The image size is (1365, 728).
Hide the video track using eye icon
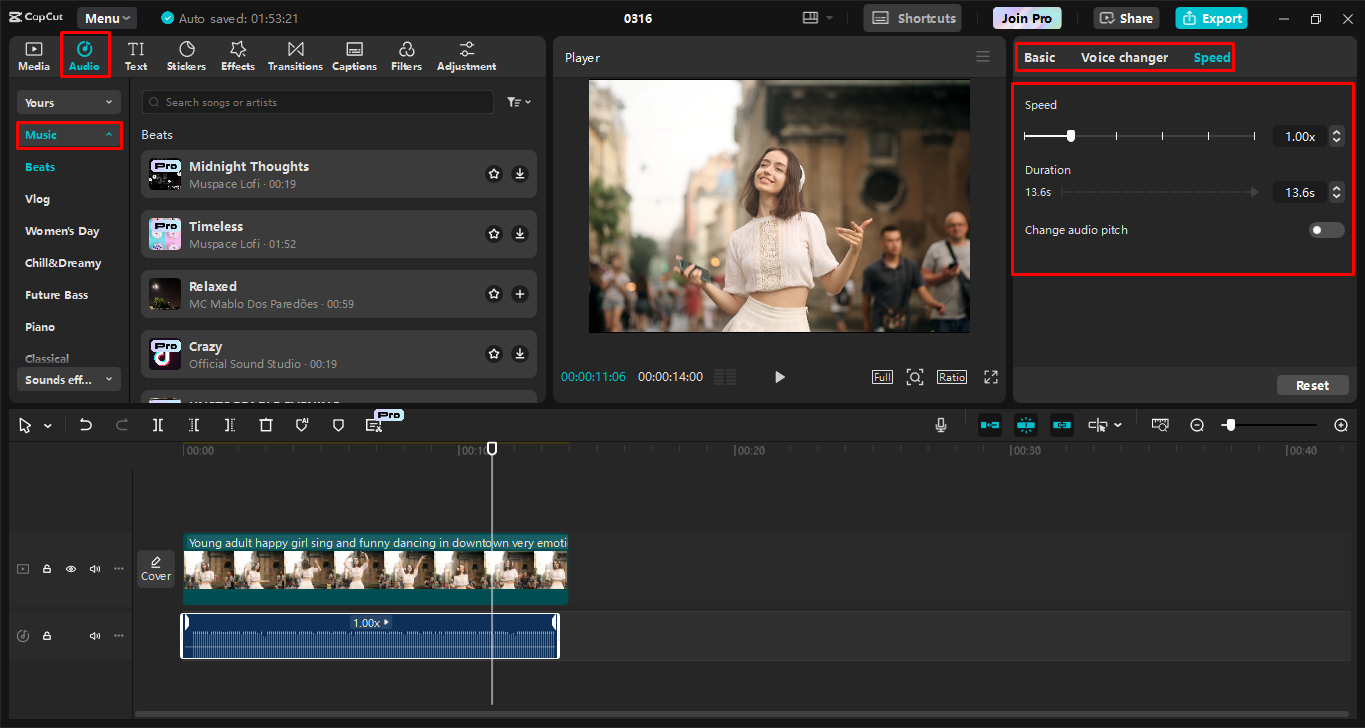point(71,569)
